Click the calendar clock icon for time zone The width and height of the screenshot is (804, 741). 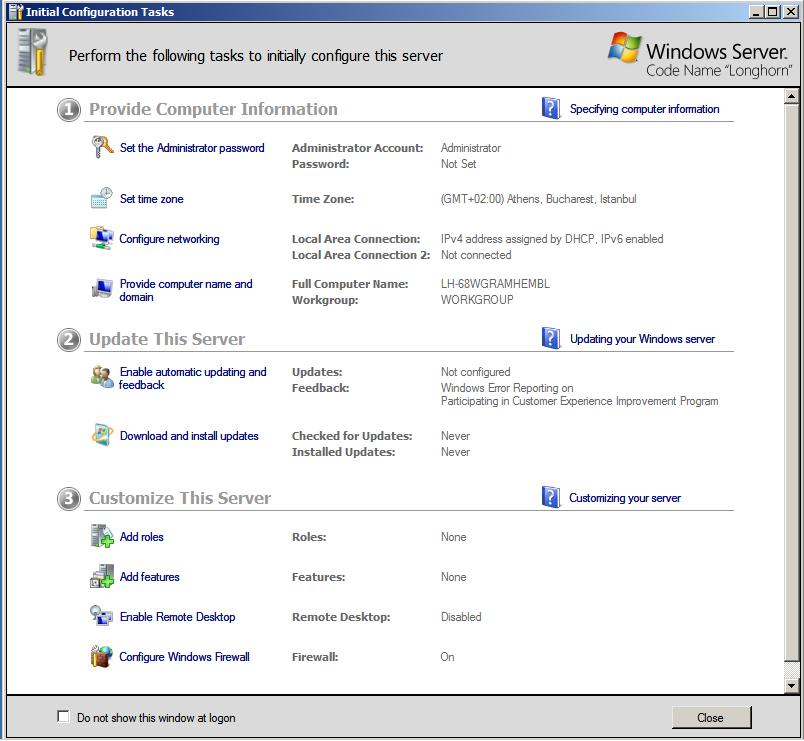[x=102, y=198]
